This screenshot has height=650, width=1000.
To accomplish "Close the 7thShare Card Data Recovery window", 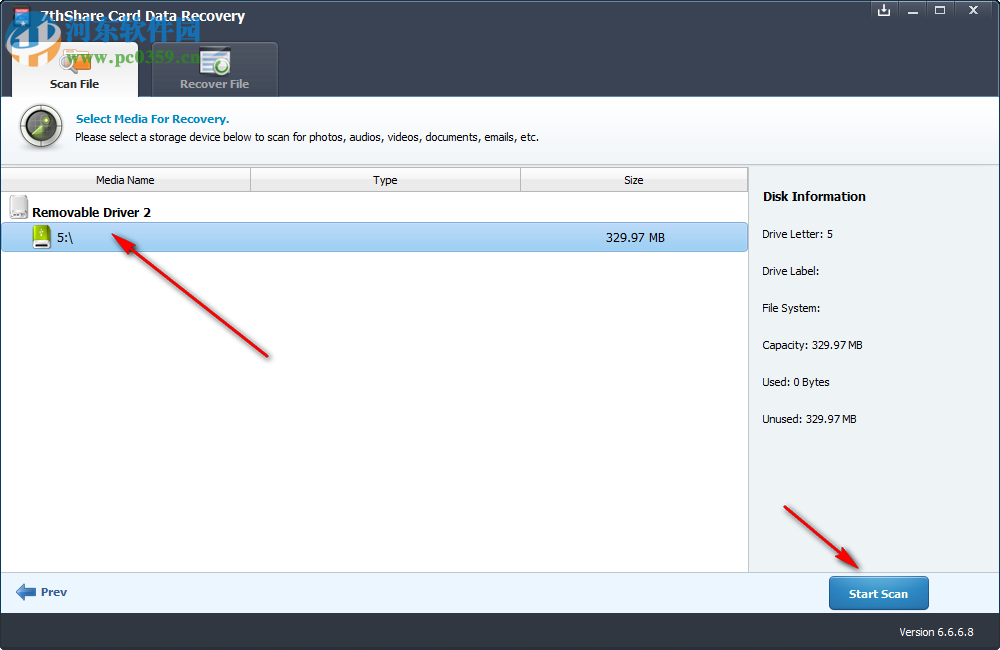I will click(x=973, y=10).
